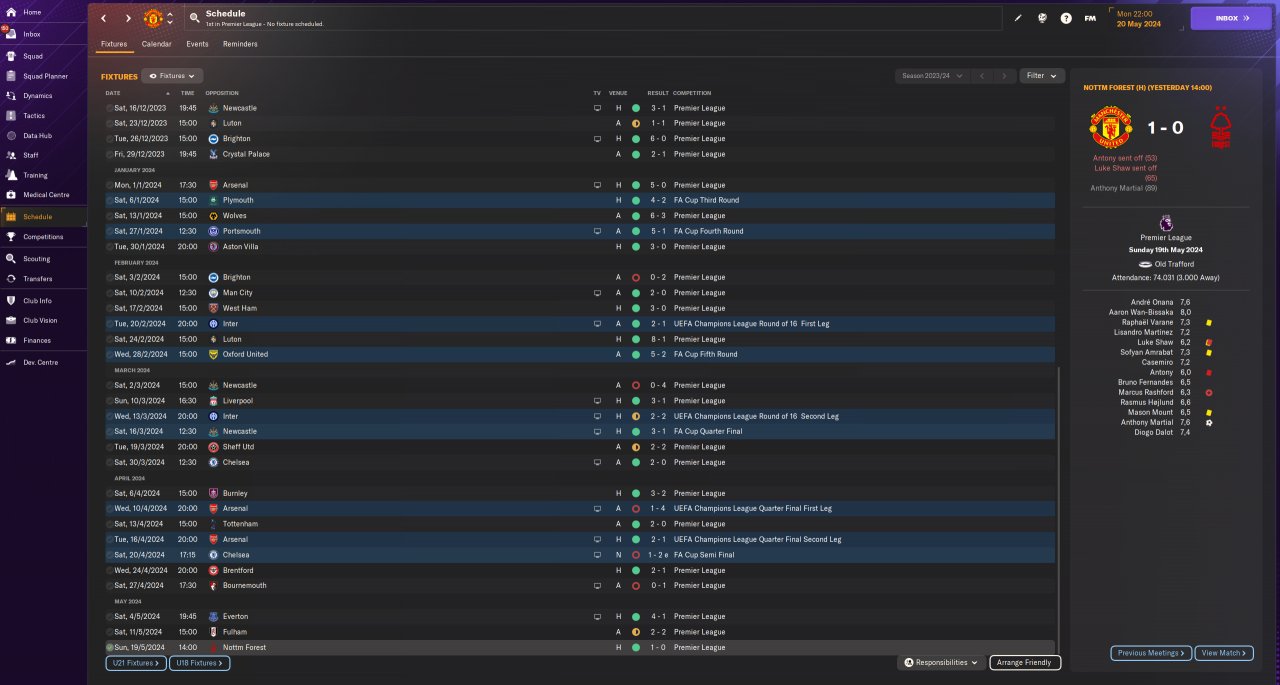The width and height of the screenshot is (1280, 685).
Task: Toggle the reminder circle for Crystal Palace fixture
Action: tap(110, 154)
